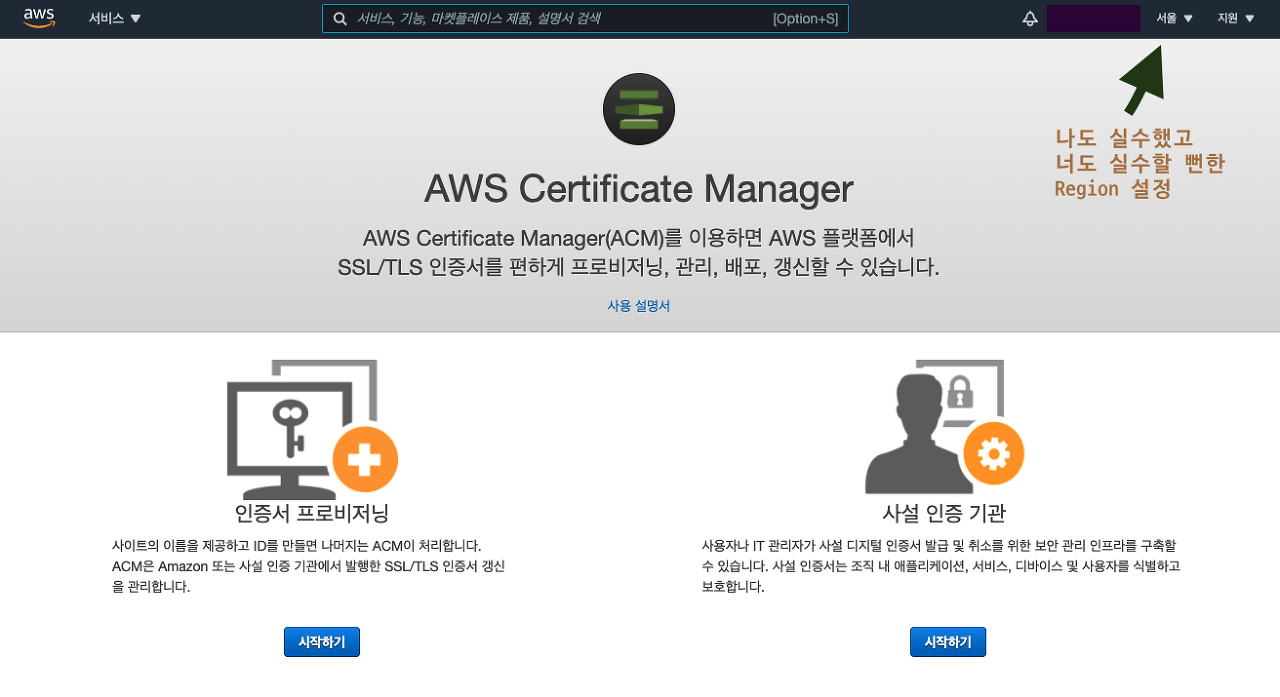
Task: Click the private certificate authority icon
Action: click(x=944, y=427)
